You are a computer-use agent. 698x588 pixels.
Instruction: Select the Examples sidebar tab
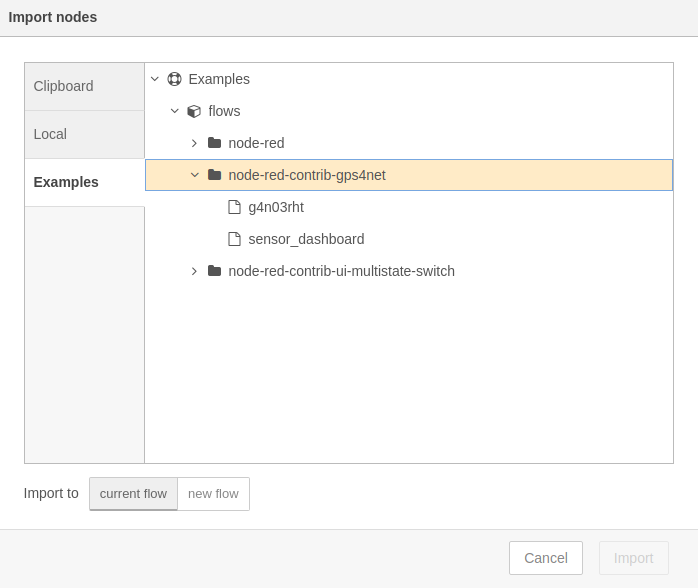(85, 182)
